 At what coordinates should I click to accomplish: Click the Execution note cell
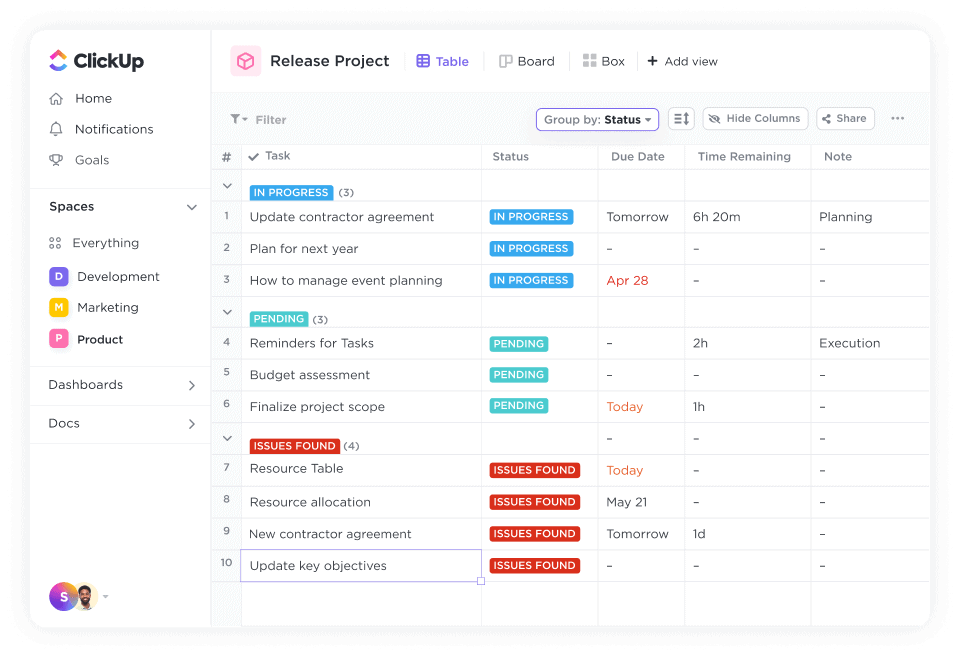[850, 343]
